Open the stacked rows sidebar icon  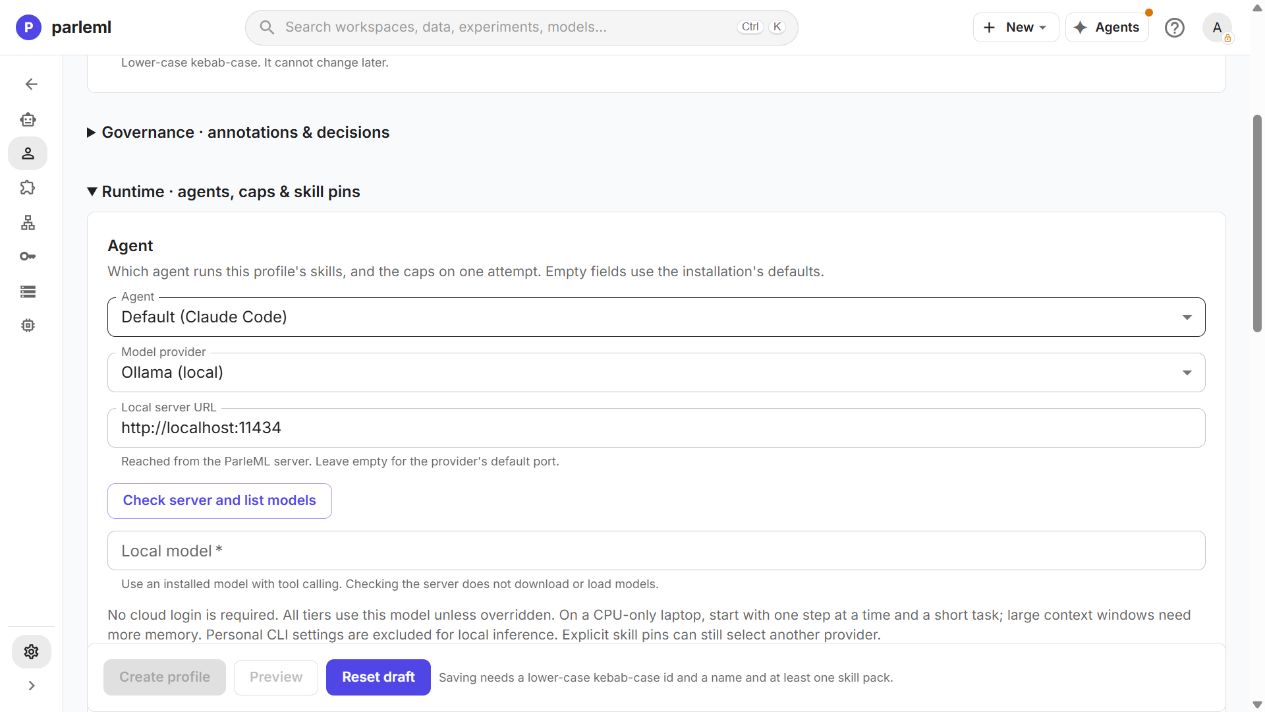click(28, 291)
